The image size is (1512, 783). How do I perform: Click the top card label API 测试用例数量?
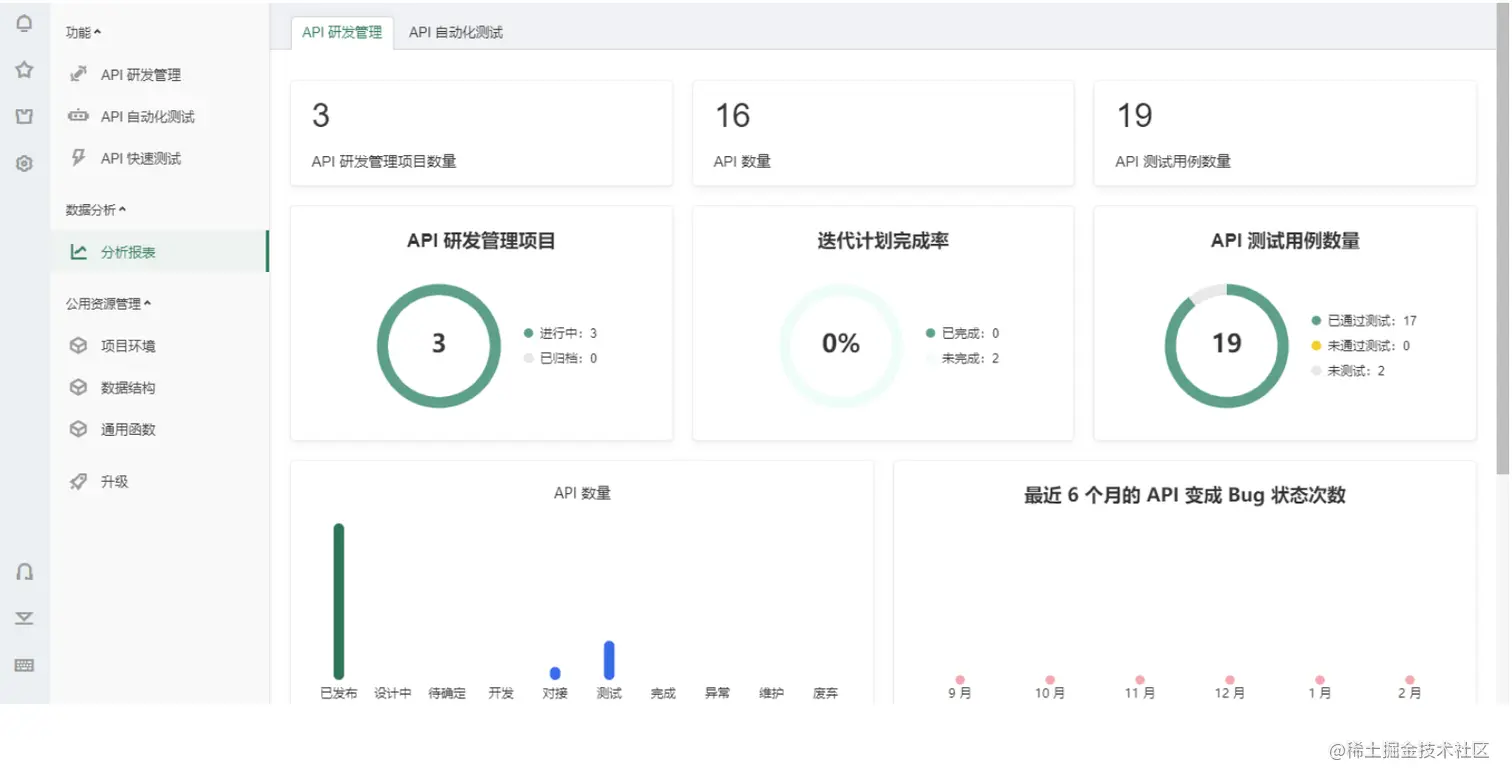[x=1173, y=161]
